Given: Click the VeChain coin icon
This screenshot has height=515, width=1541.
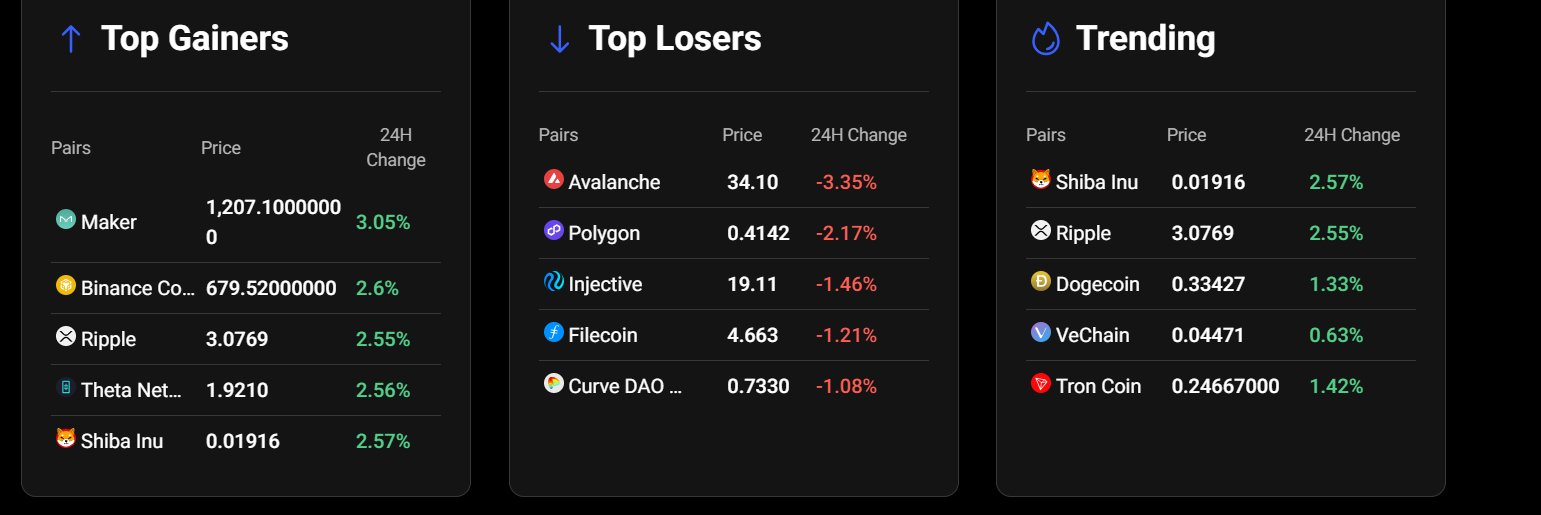Looking at the screenshot, I should tap(1040, 332).
